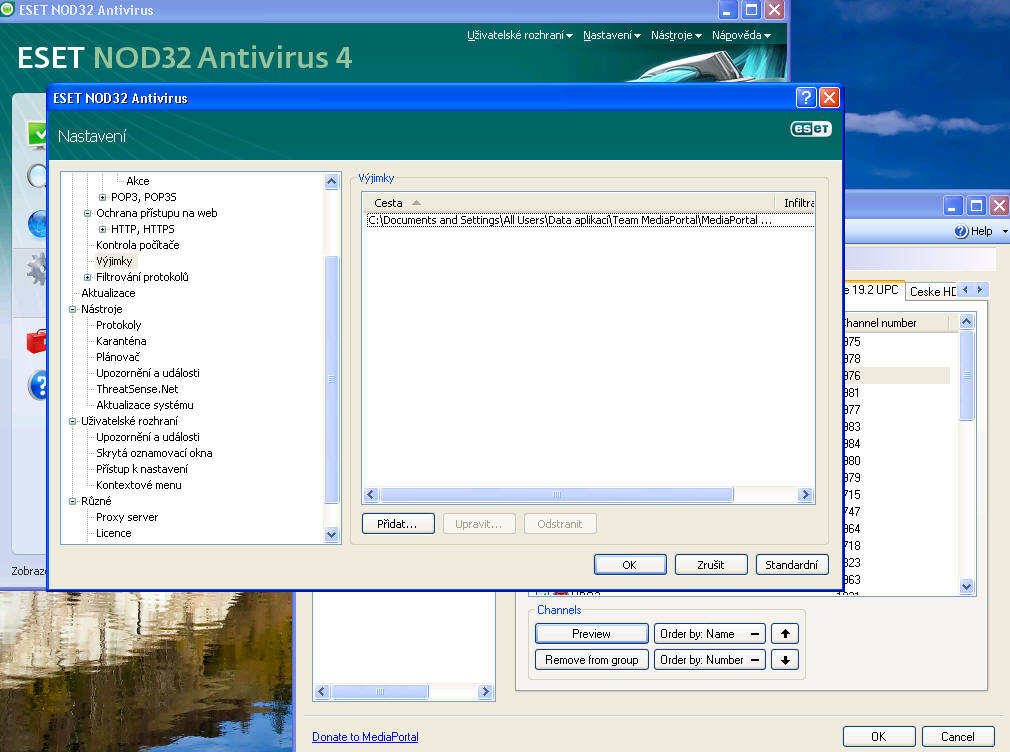This screenshot has width=1010, height=752.
Task: Click the eset logo badge
Action: pyautogui.click(x=811, y=129)
